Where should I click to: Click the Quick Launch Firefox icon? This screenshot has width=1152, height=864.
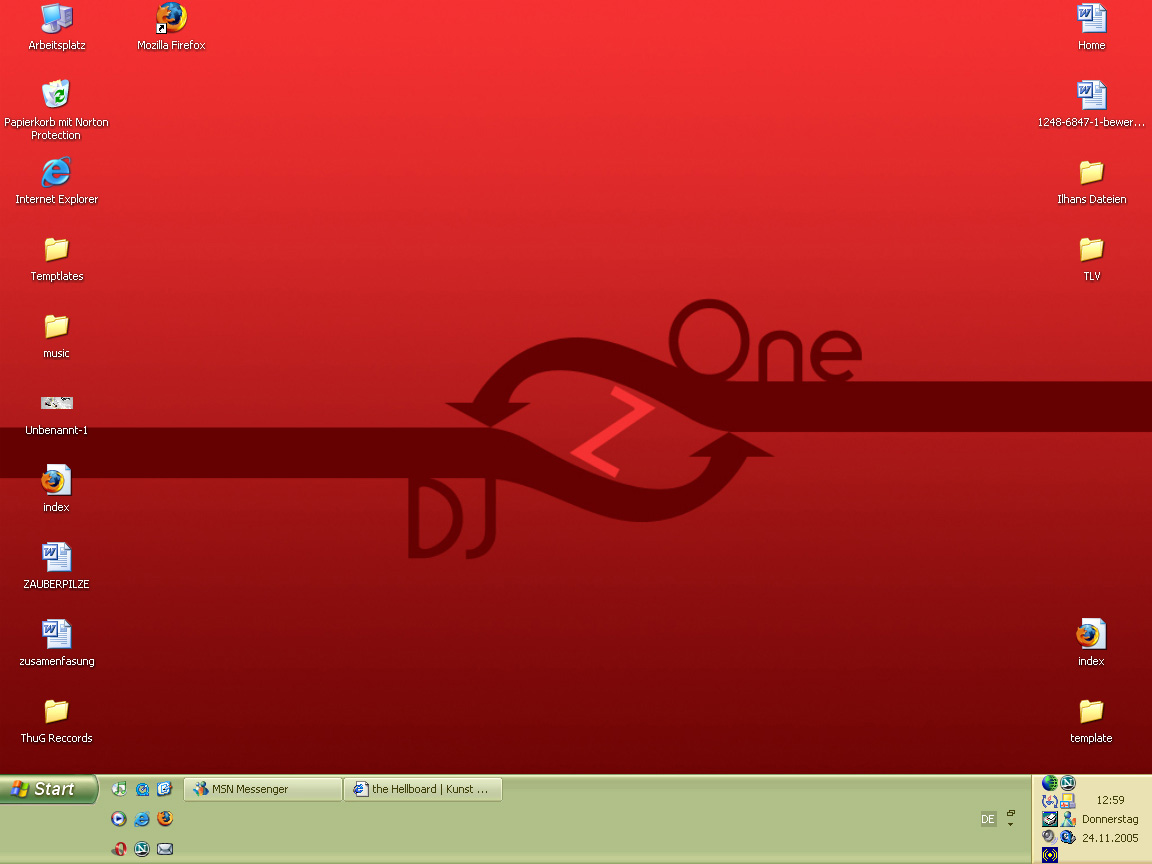[165, 819]
